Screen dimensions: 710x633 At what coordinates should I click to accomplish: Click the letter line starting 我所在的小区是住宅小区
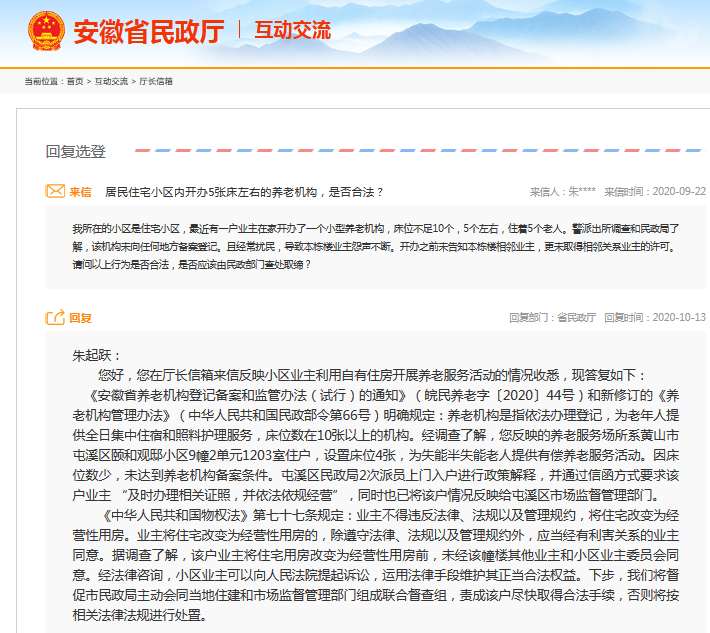click(376, 229)
